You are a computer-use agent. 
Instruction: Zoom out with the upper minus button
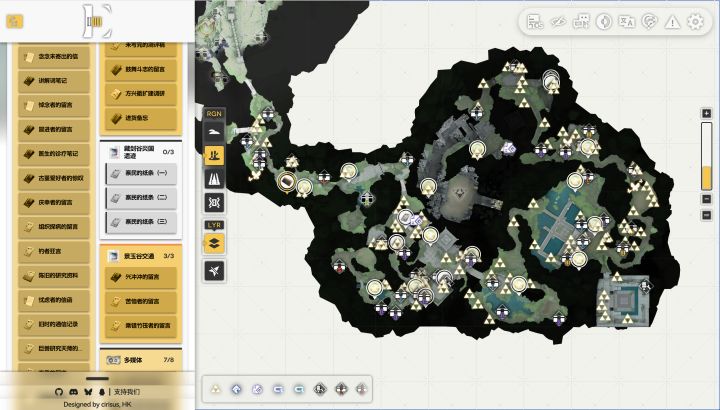pos(706,199)
